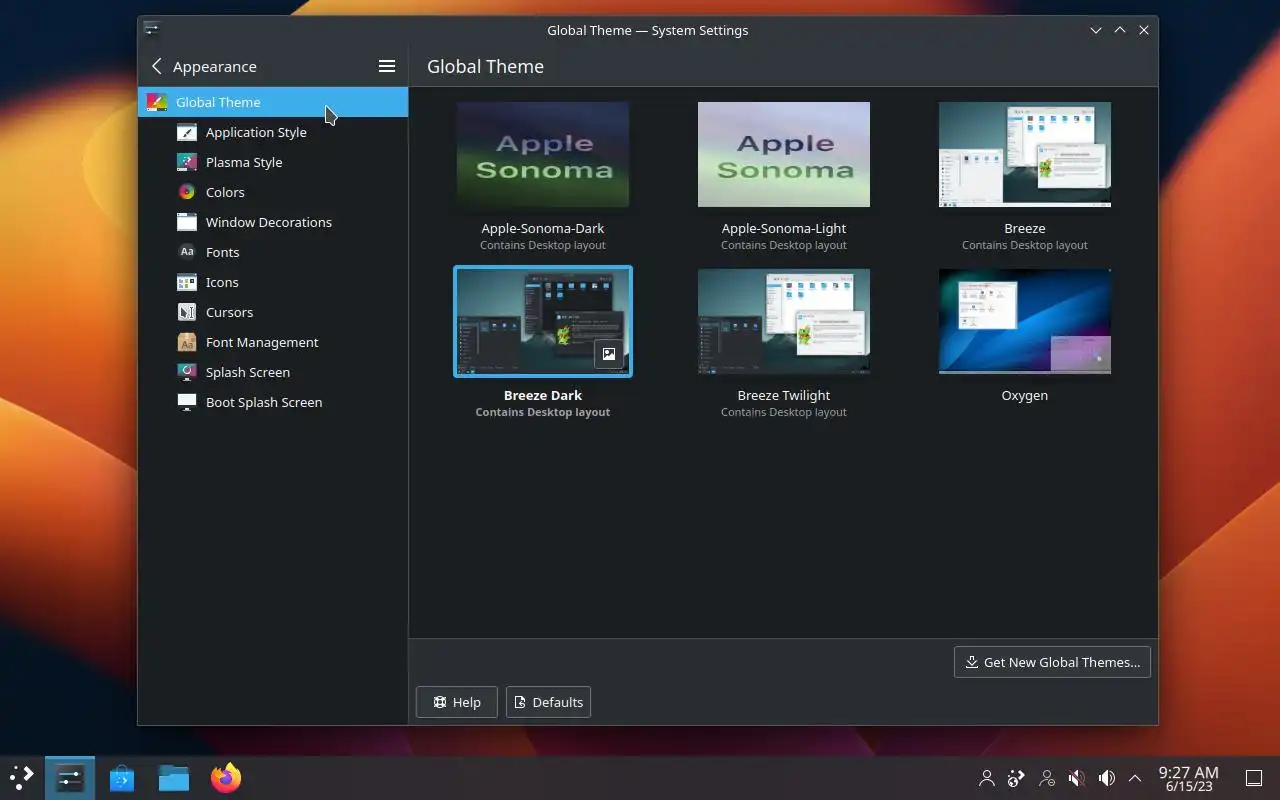Open Dolphin file manager from taskbar
Image resolution: width=1280 pixels, height=800 pixels.
pyautogui.click(x=174, y=778)
